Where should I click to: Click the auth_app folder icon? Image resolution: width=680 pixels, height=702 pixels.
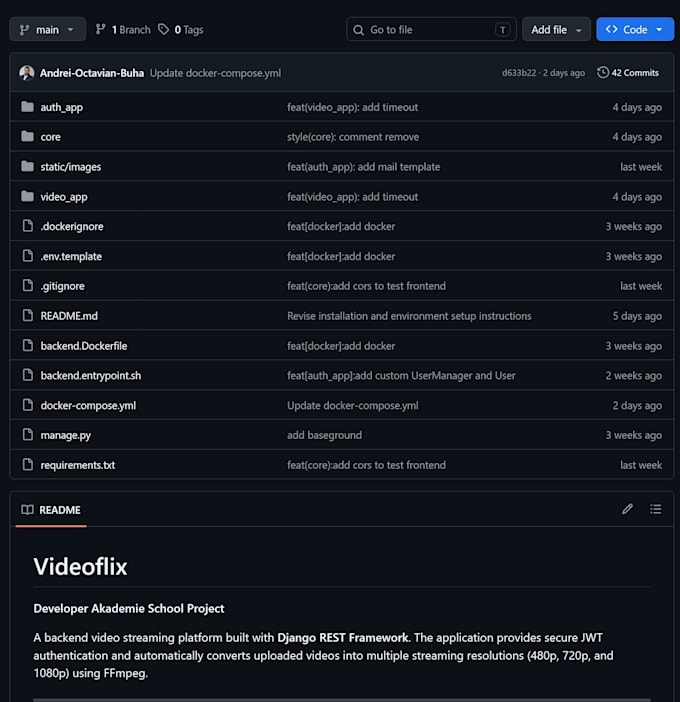click(27, 107)
